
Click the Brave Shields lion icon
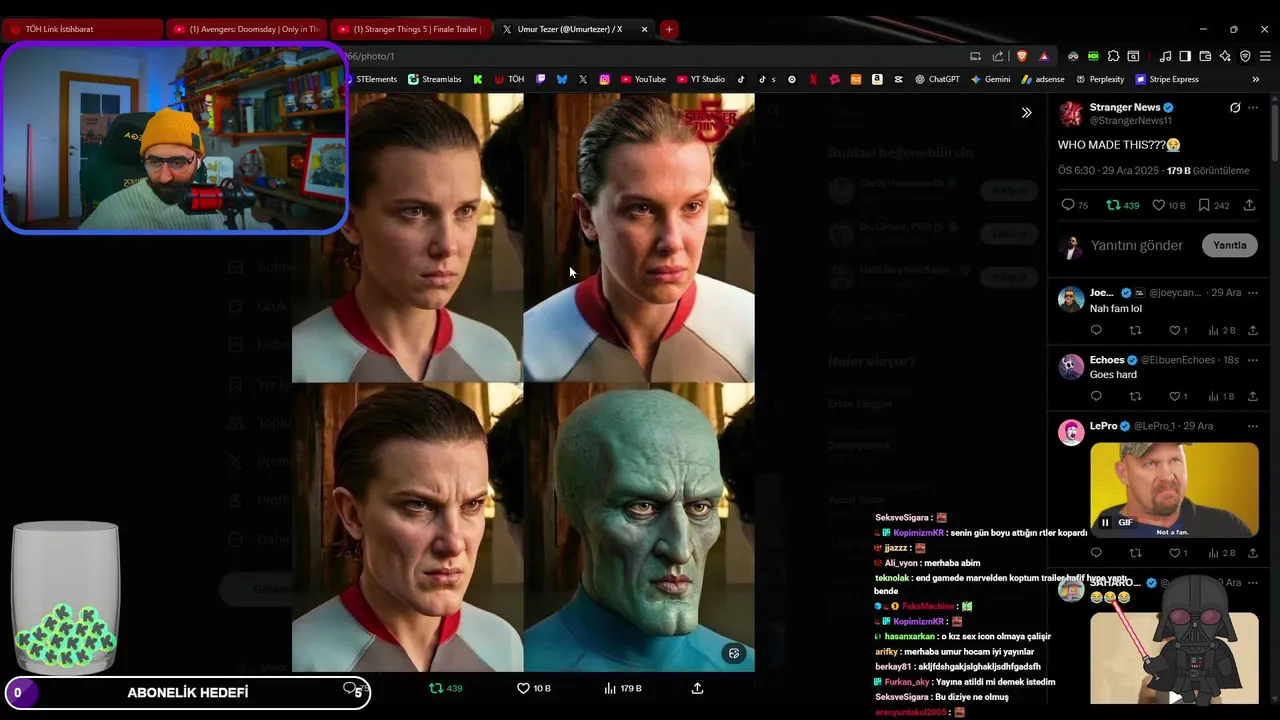pyautogui.click(x=1022, y=56)
